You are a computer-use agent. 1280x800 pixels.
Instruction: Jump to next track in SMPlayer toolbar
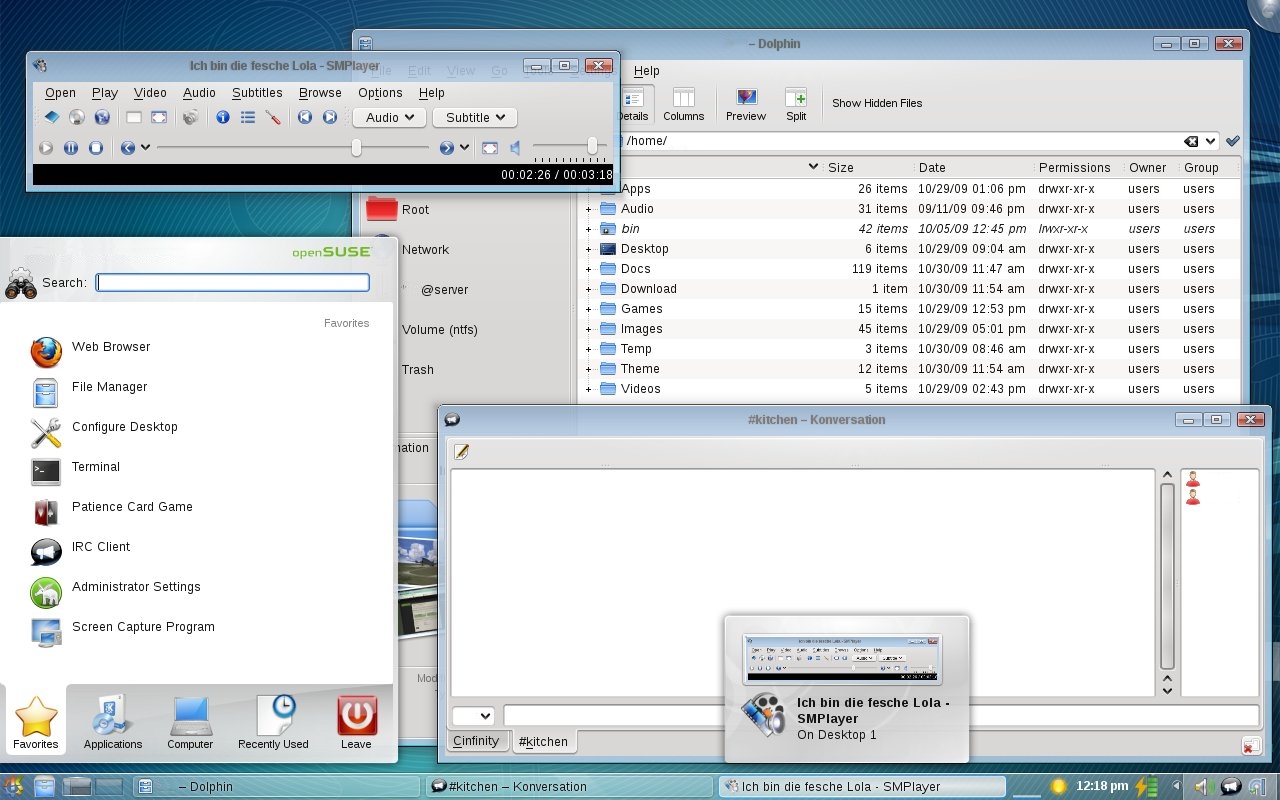(x=330, y=118)
